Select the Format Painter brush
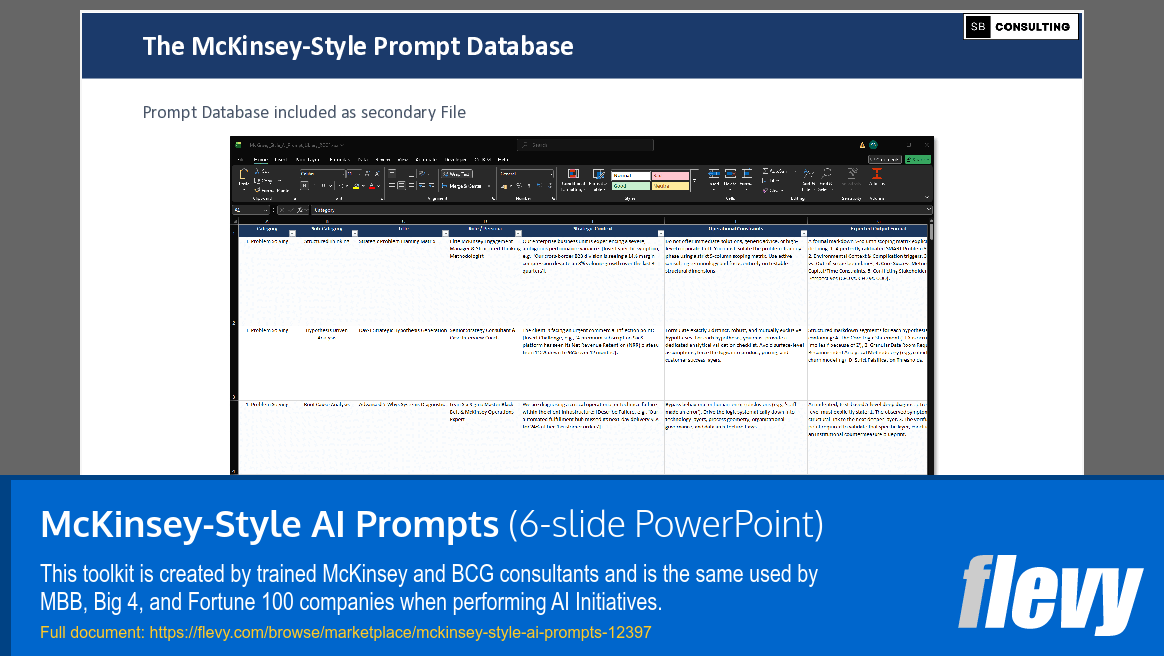1164x656 pixels. click(x=258, y=190)
